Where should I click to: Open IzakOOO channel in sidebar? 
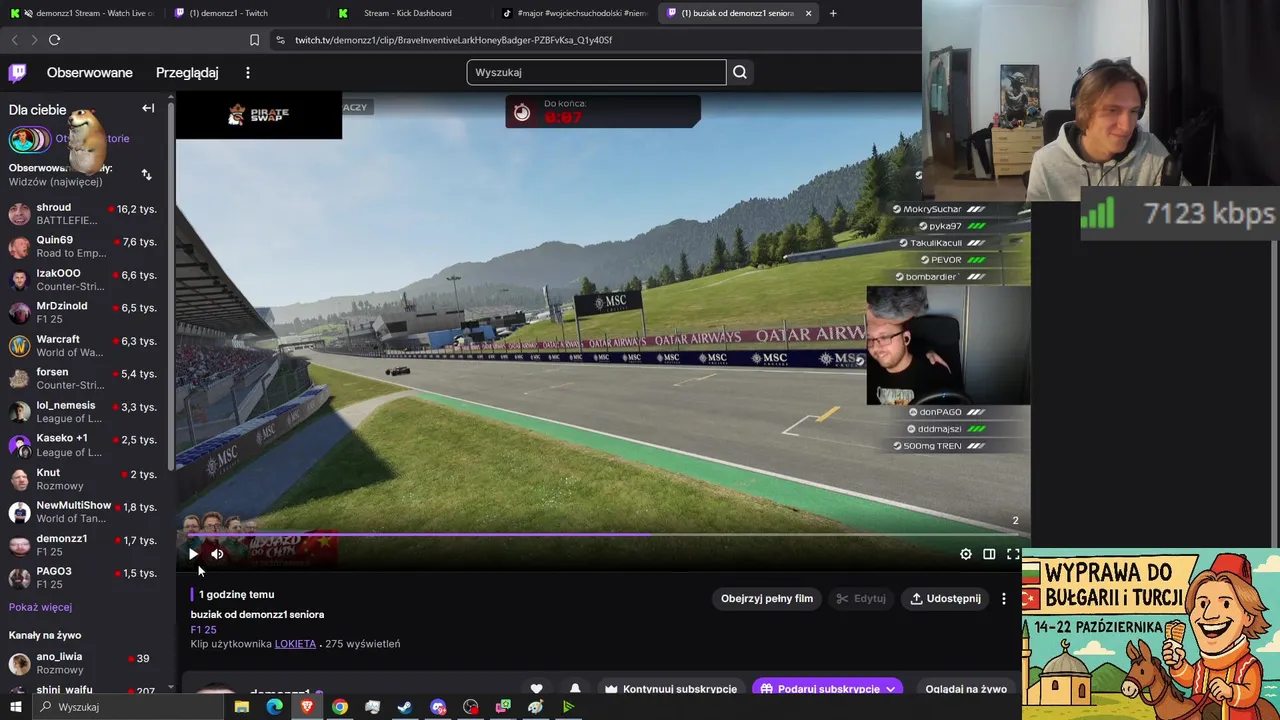(x=85, y=279)
